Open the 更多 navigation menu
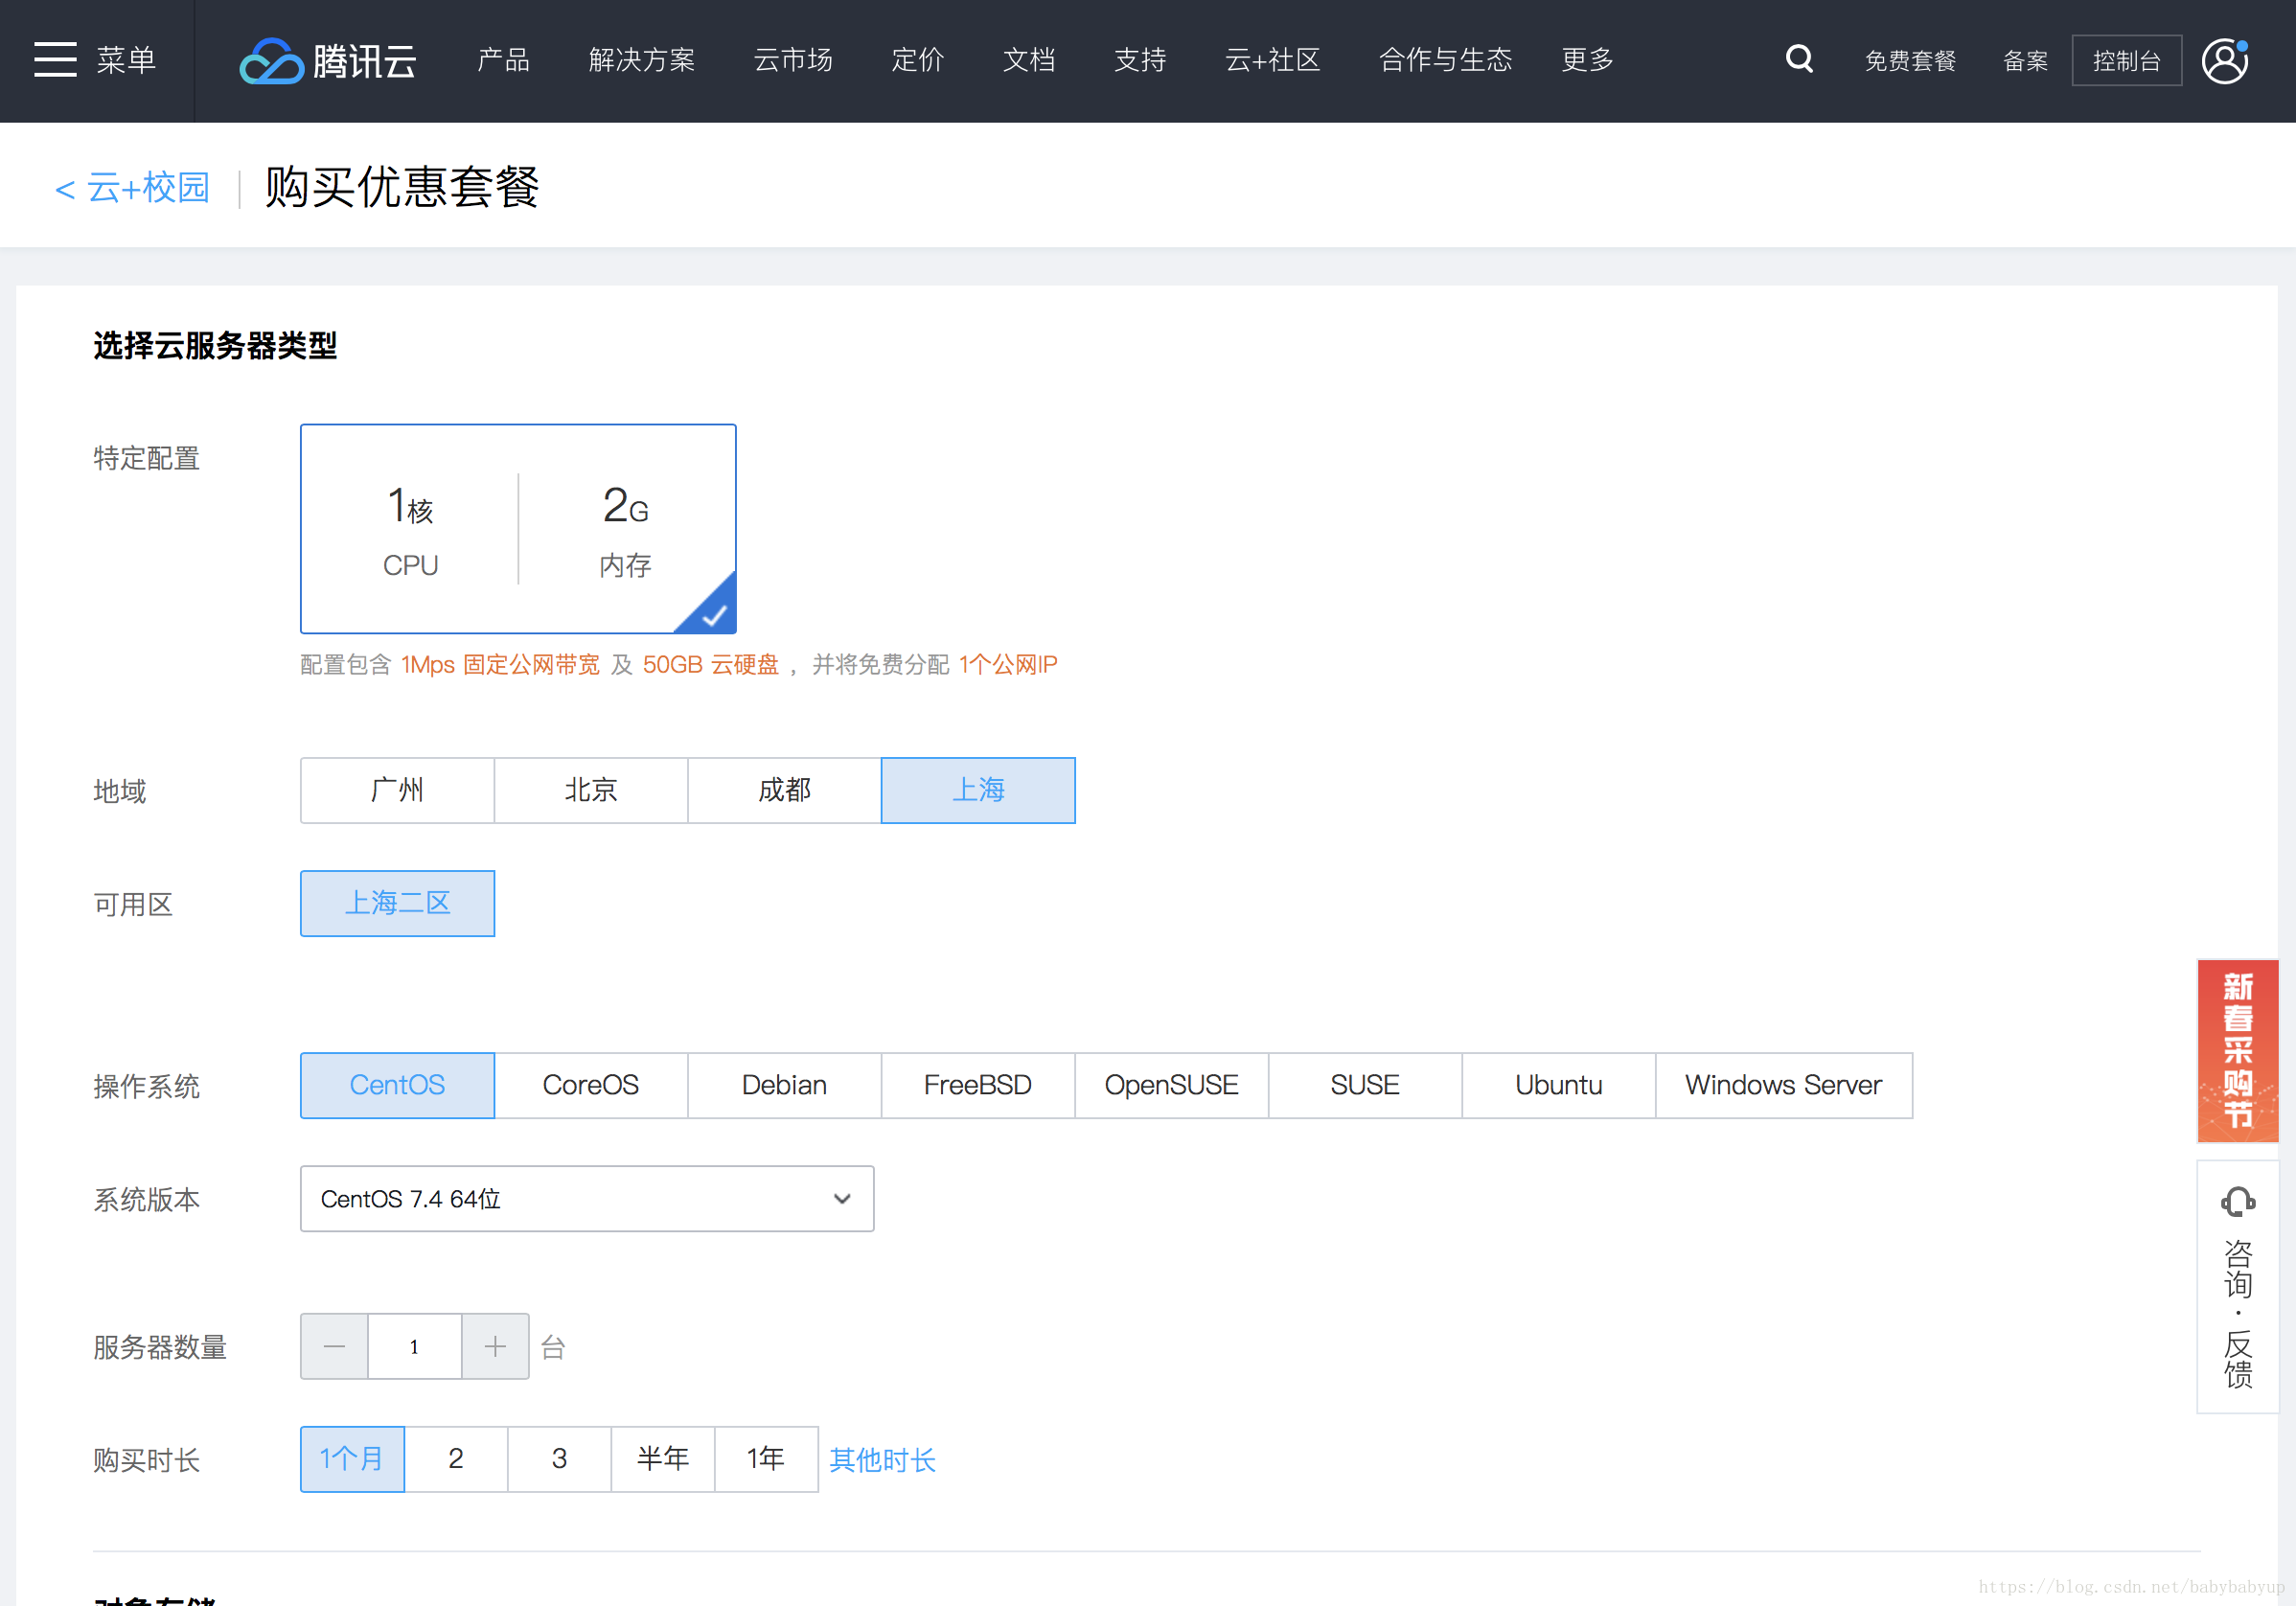 [1587, 60]
